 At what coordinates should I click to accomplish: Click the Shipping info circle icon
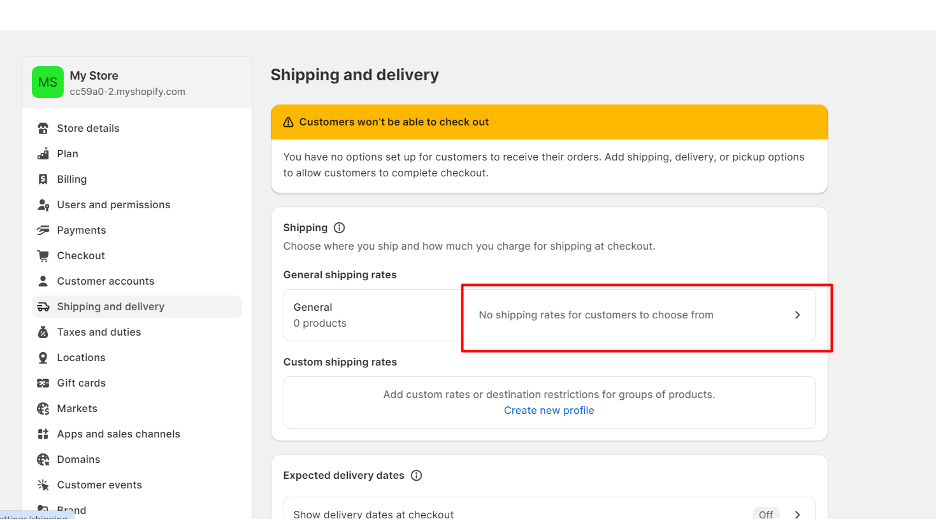(339, 227)
